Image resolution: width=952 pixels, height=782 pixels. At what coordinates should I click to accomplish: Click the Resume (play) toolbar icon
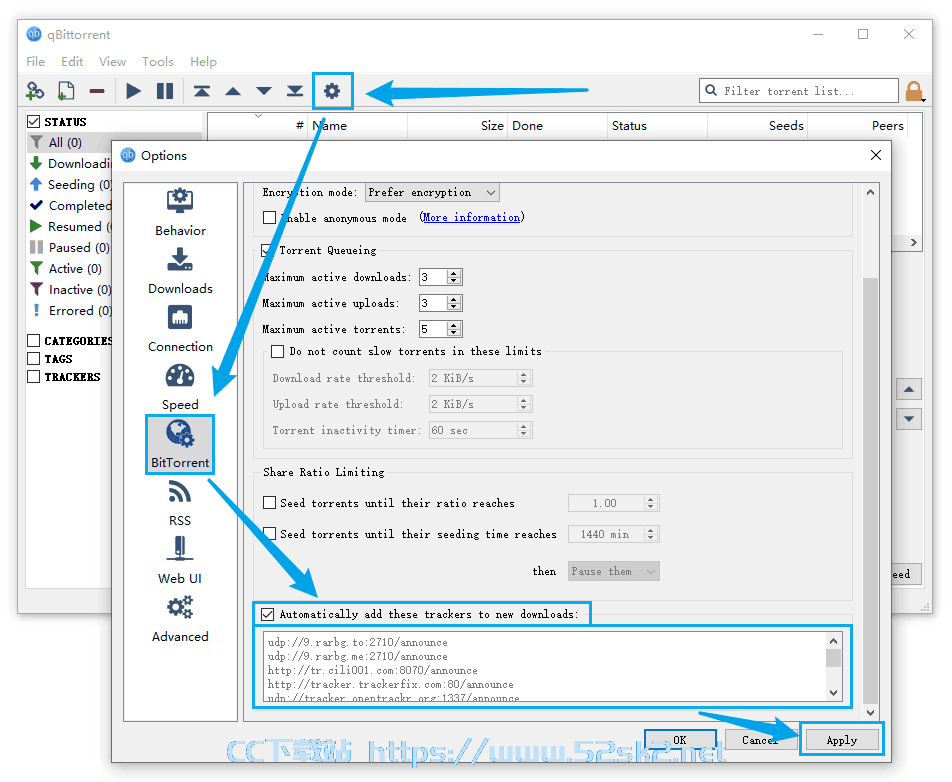pos(134,91)
